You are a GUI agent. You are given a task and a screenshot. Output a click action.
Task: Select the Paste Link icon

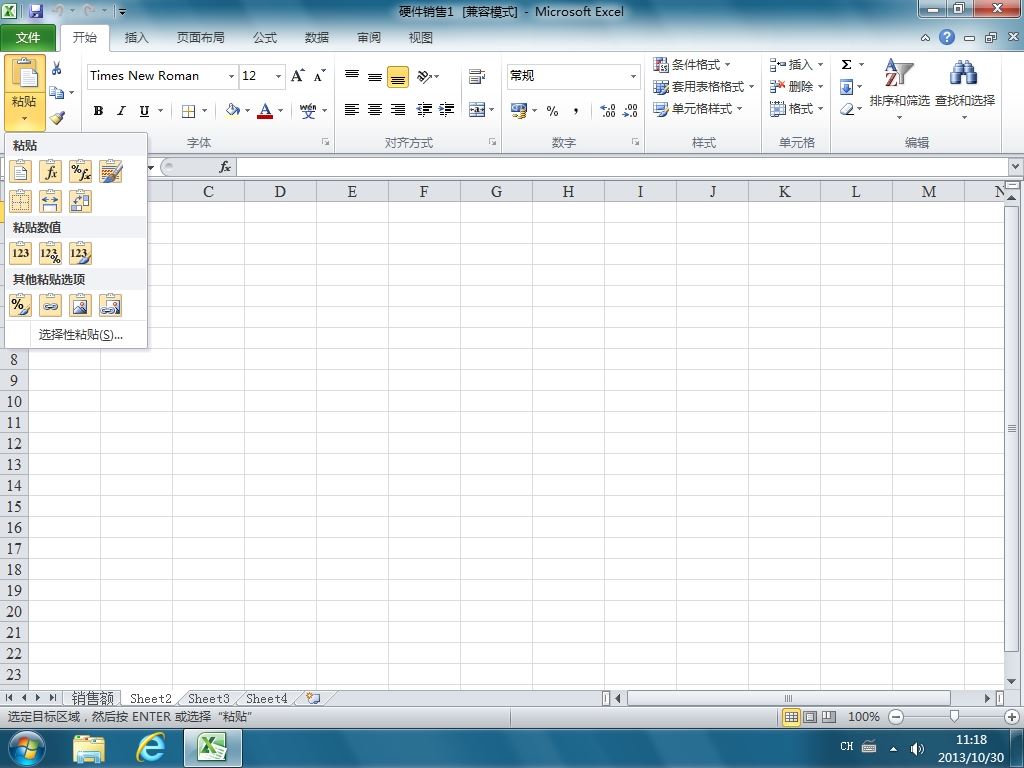(x=50, y=305)
